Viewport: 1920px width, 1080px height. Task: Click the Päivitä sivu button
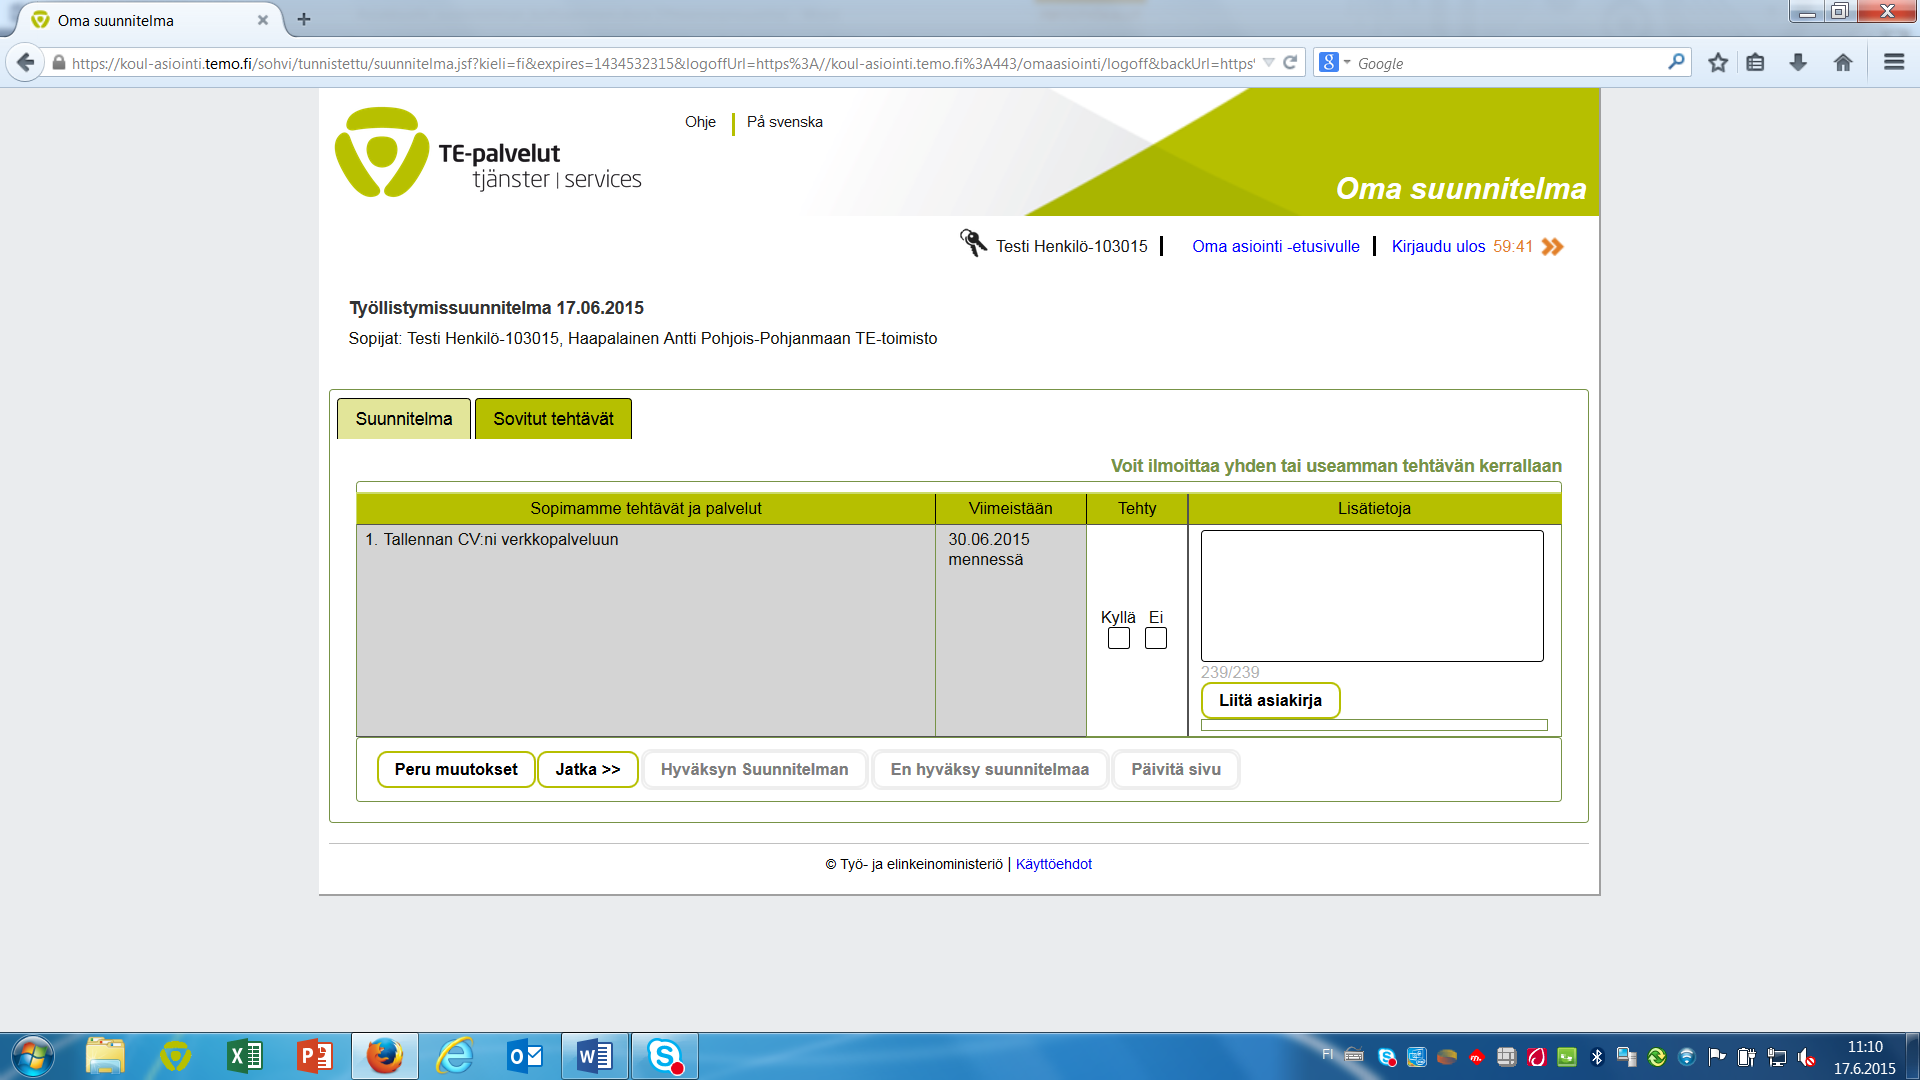1176,769
